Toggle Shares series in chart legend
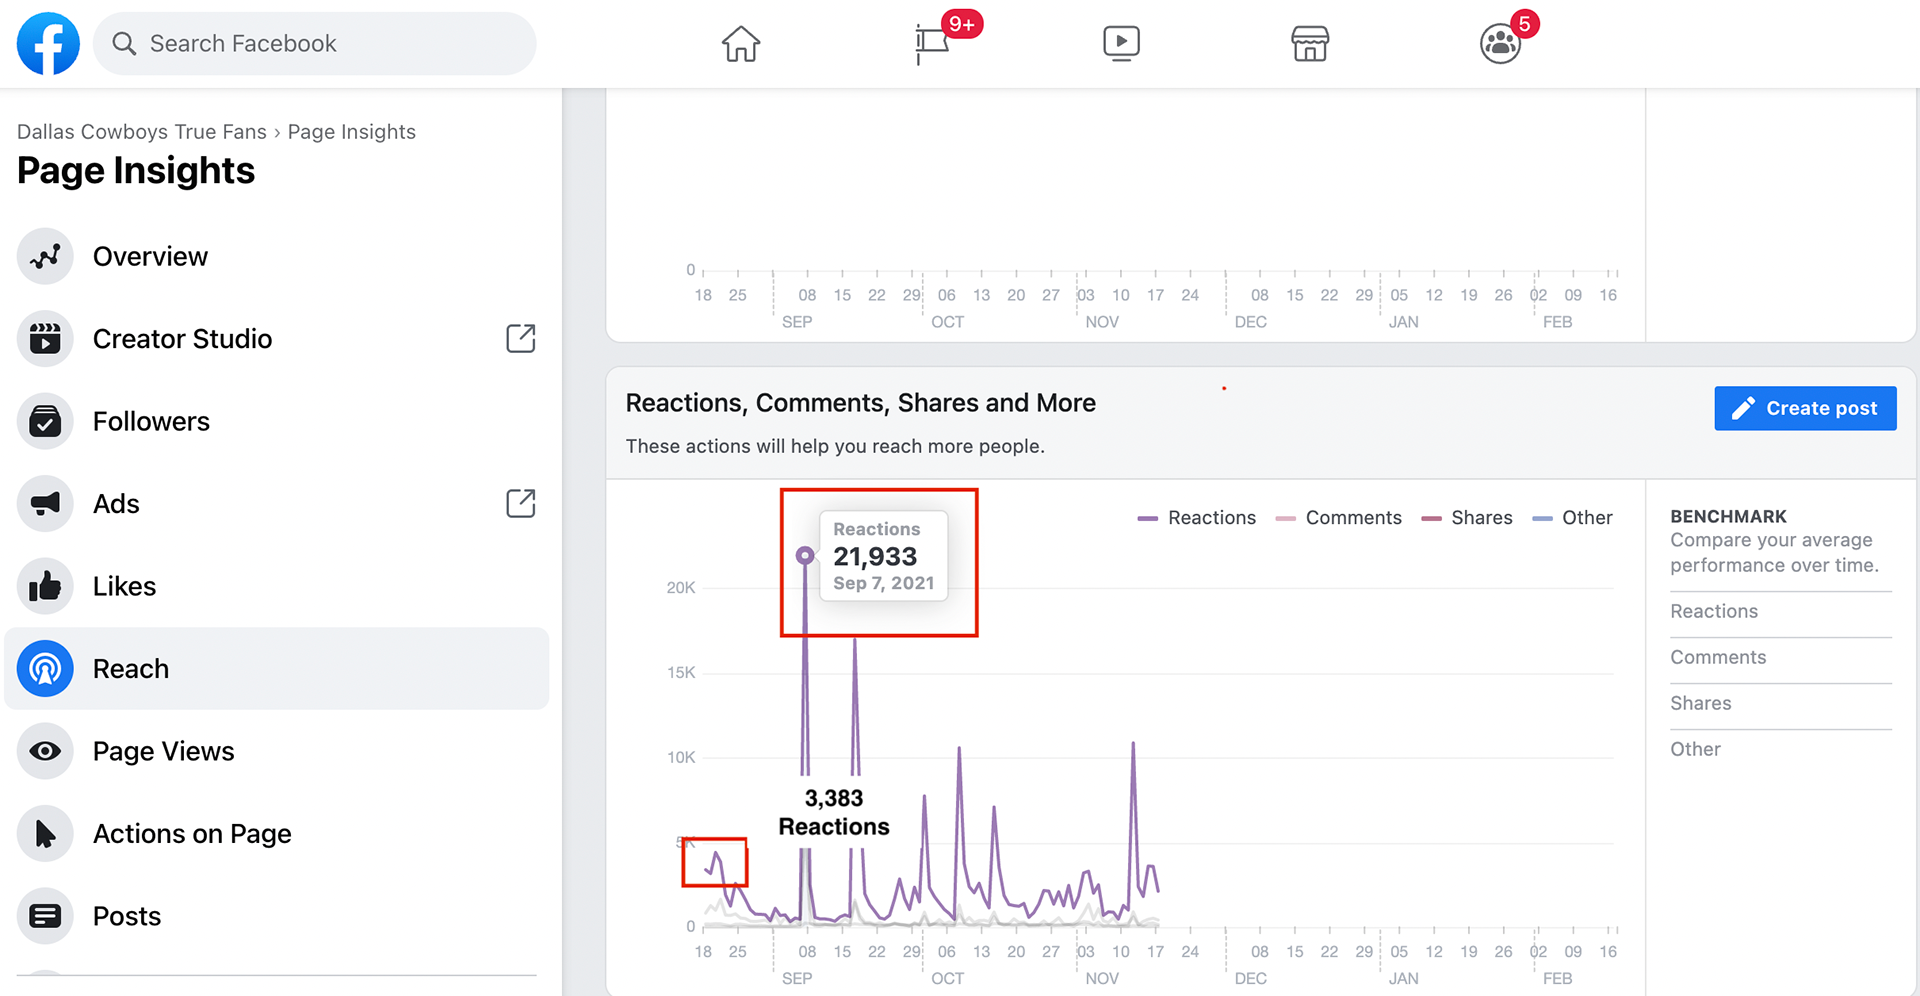The height and width of the screenshot is (996, 1920). click(1467, 518)
